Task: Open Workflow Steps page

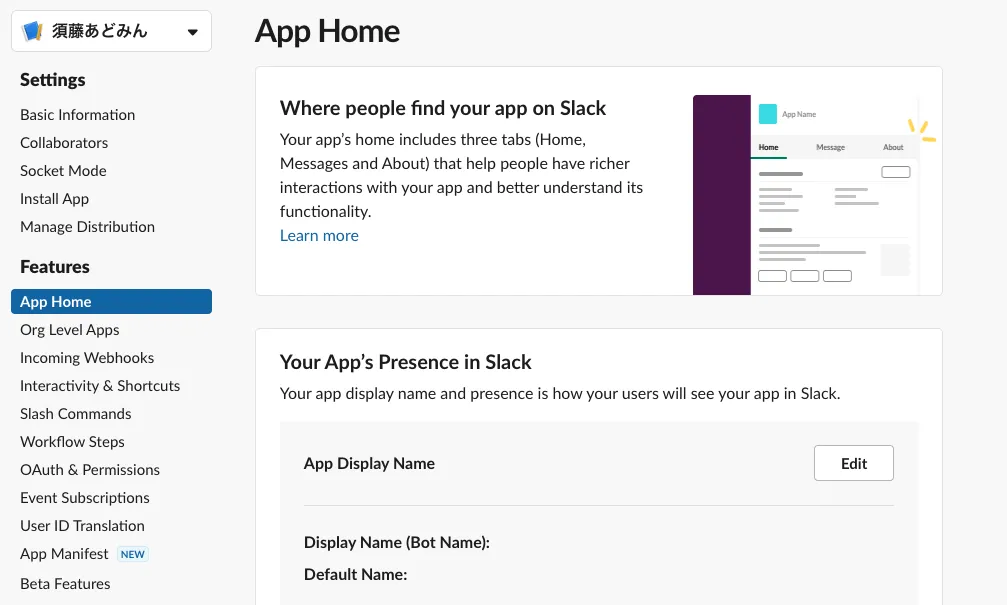Action: click(72, 442)
